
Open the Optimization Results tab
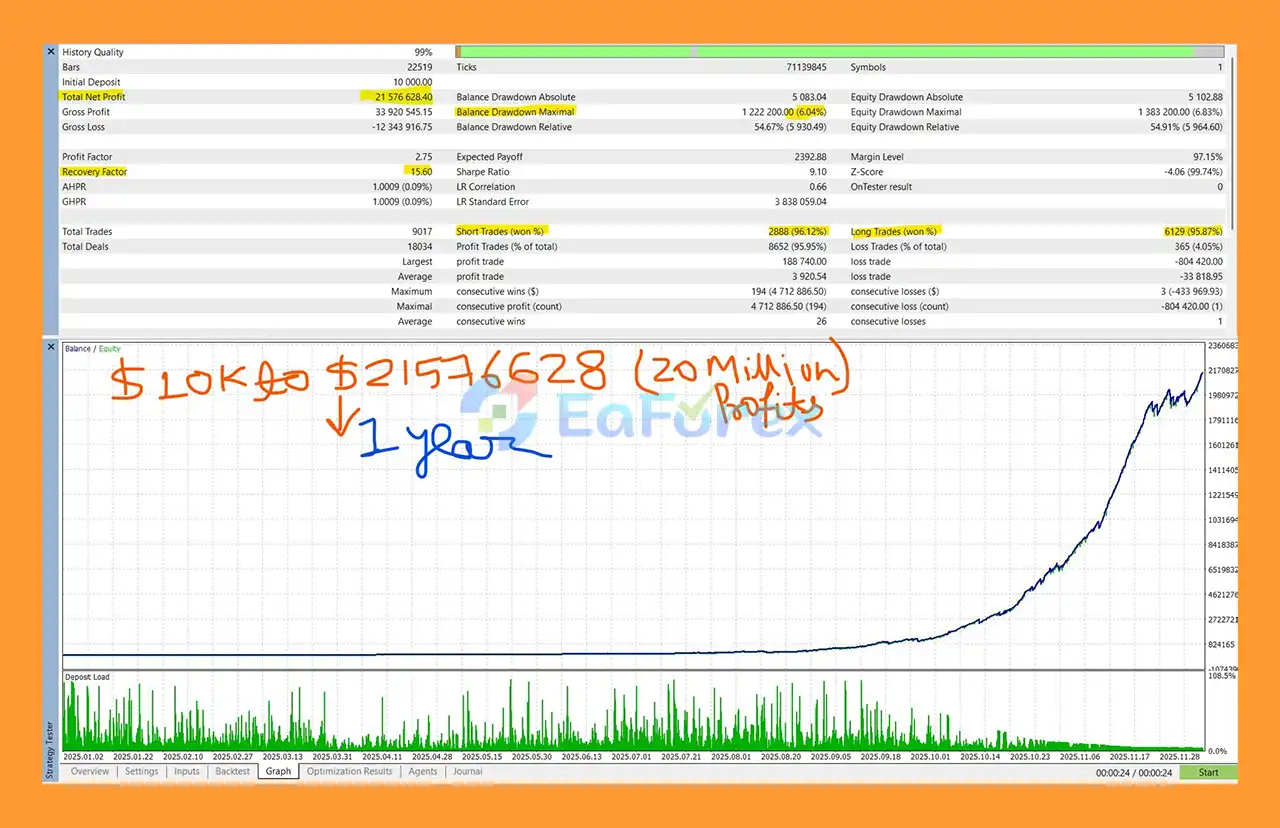pyautogui.click(x=349, y=772)
